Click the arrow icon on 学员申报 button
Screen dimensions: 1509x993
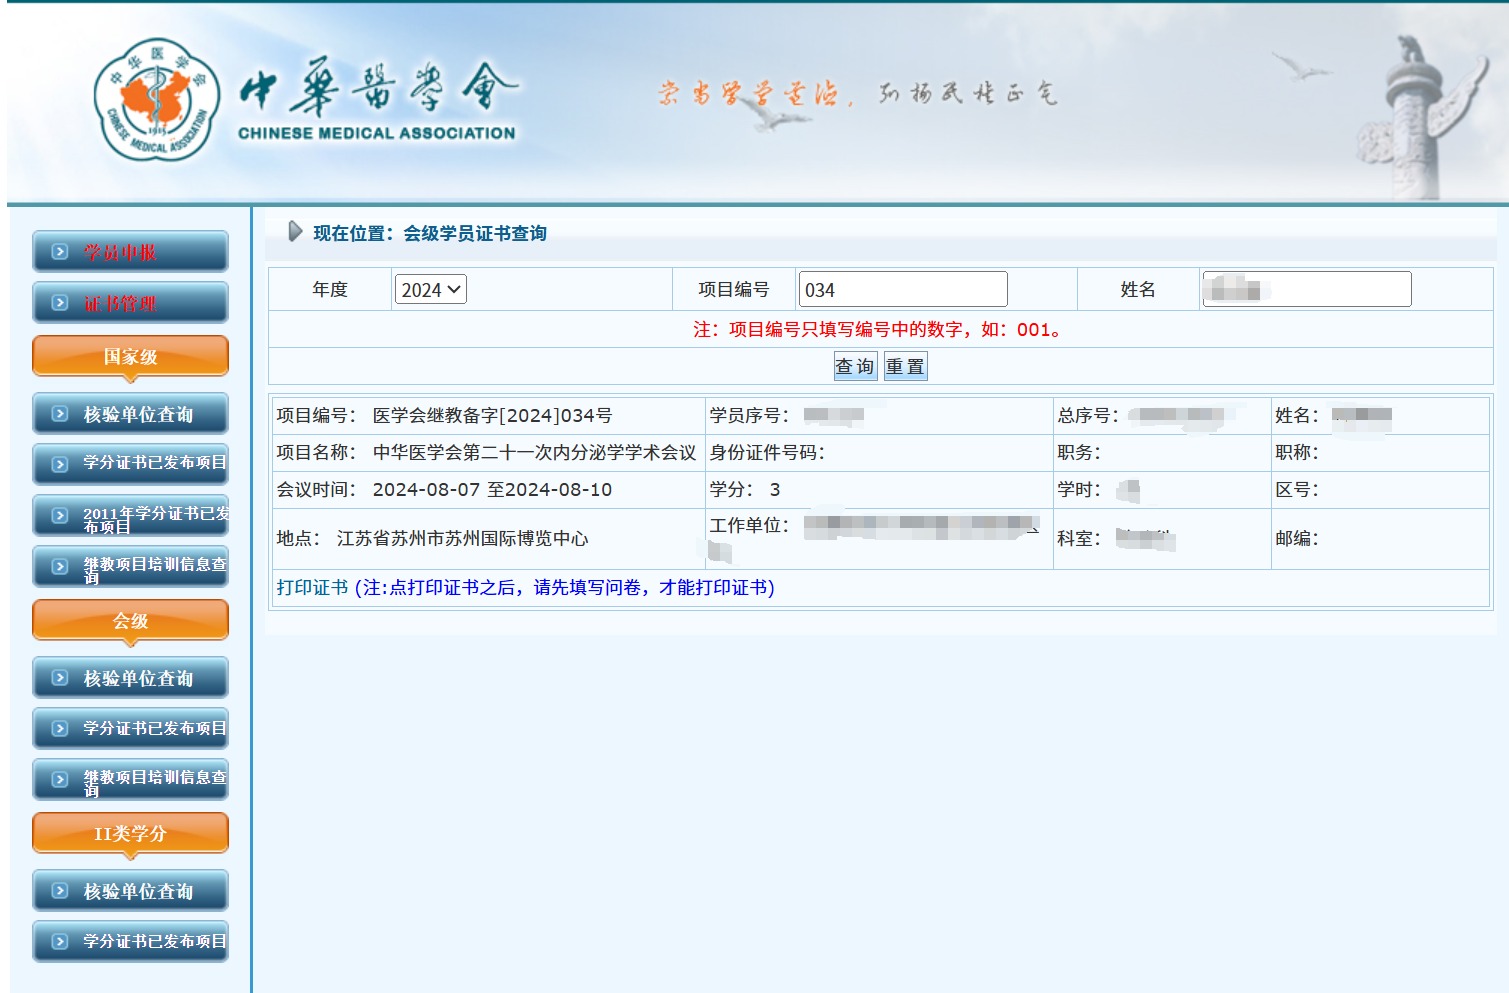point(60,252)
